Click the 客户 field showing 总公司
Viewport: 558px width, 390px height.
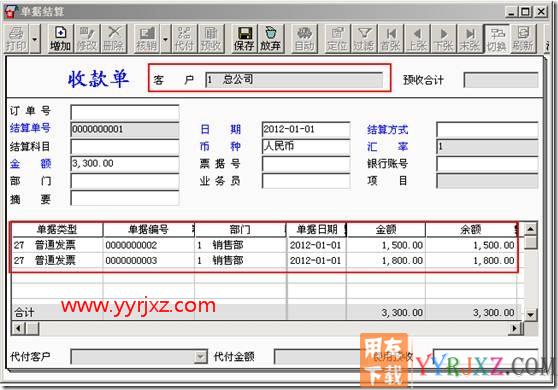(294, 80)
